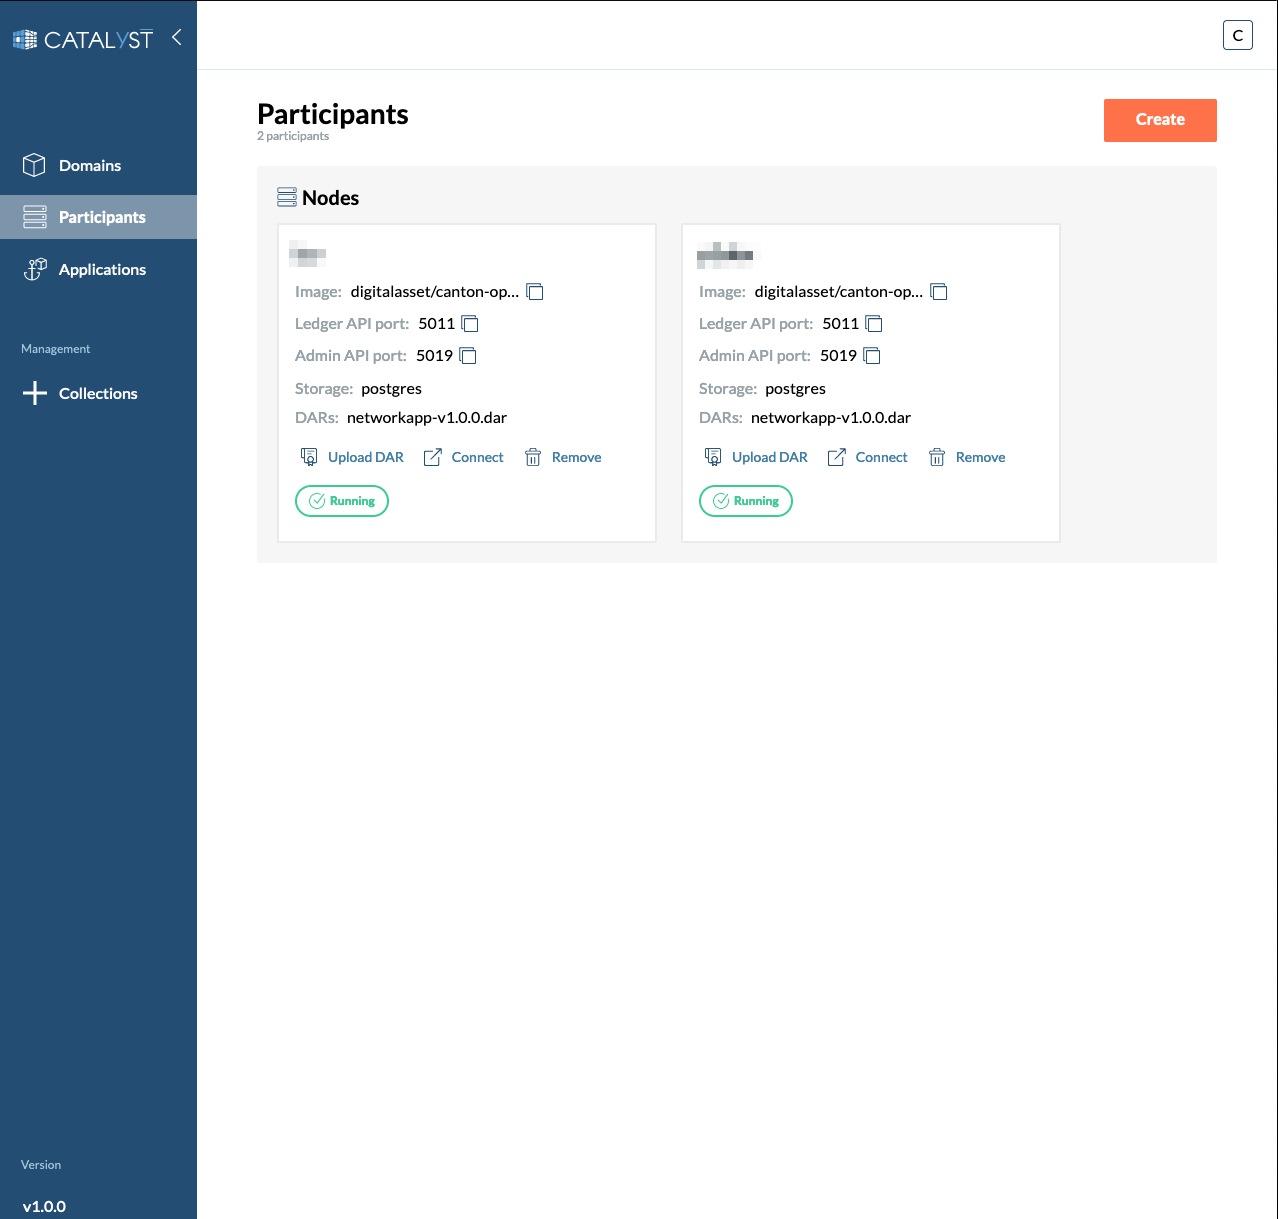The width and height of the screenshot is (1278, 1219).
Task: Click the Applications globe icon
Action: 34,269
